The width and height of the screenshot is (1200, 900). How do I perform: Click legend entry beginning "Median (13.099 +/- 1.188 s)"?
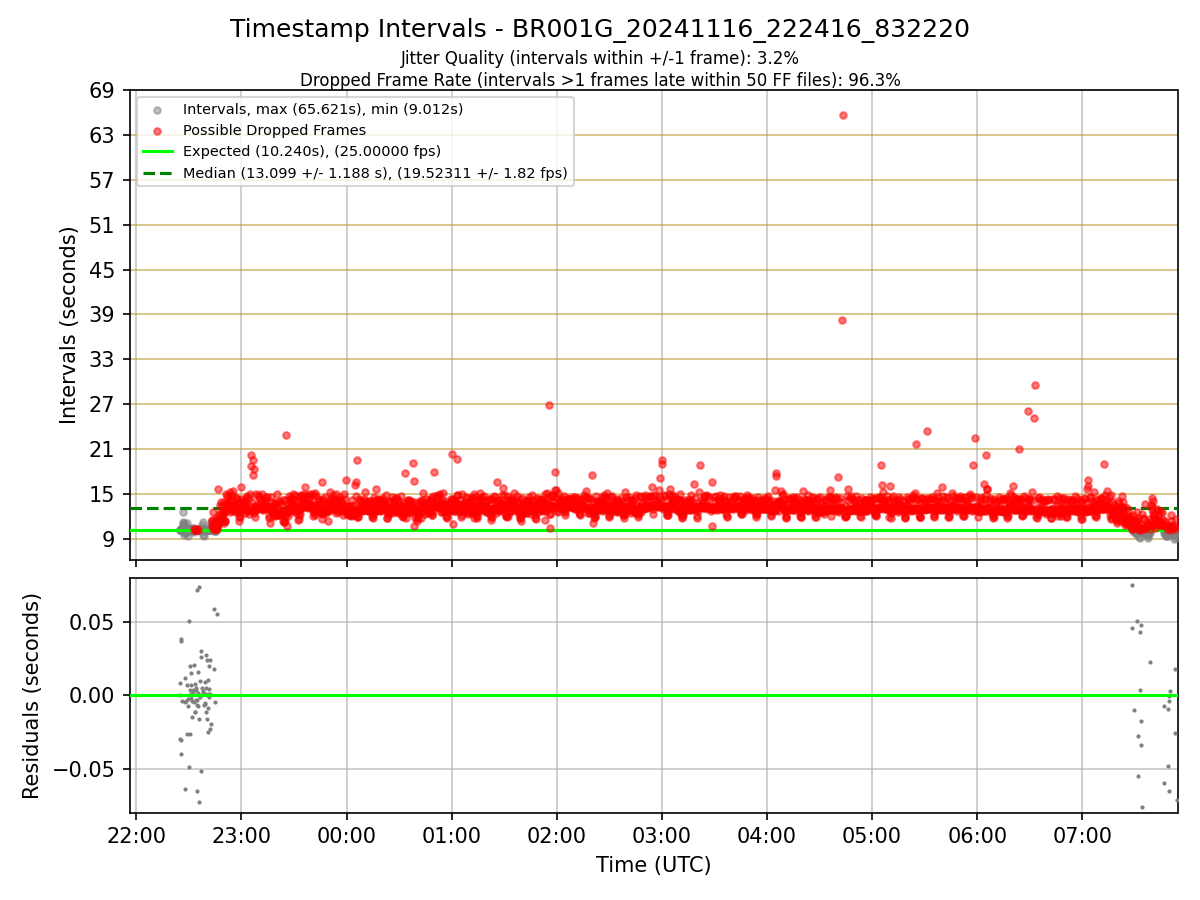click(375, 173)
